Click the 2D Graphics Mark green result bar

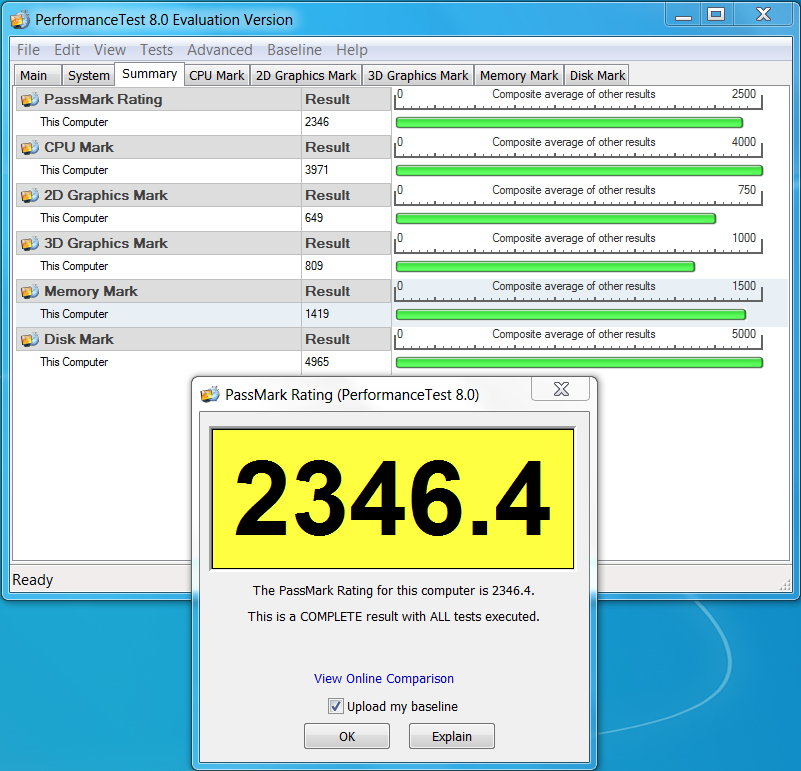pos(556,219)
